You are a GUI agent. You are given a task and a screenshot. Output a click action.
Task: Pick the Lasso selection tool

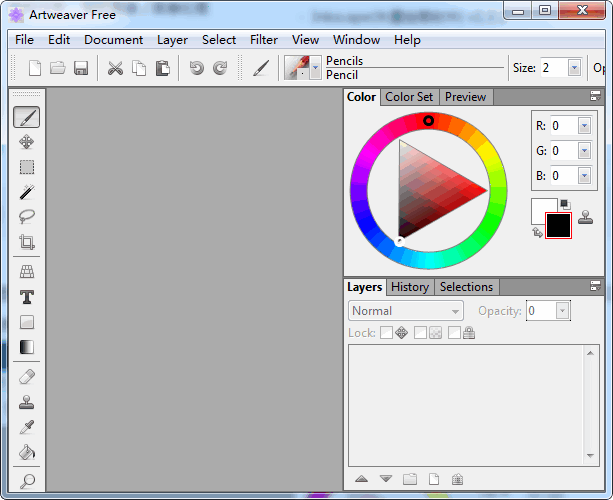click(x=27, y=217)
